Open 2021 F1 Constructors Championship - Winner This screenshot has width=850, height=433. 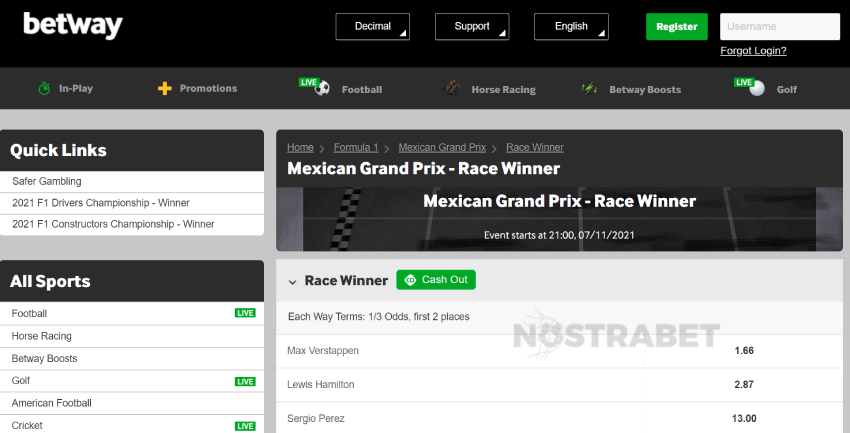132,224
